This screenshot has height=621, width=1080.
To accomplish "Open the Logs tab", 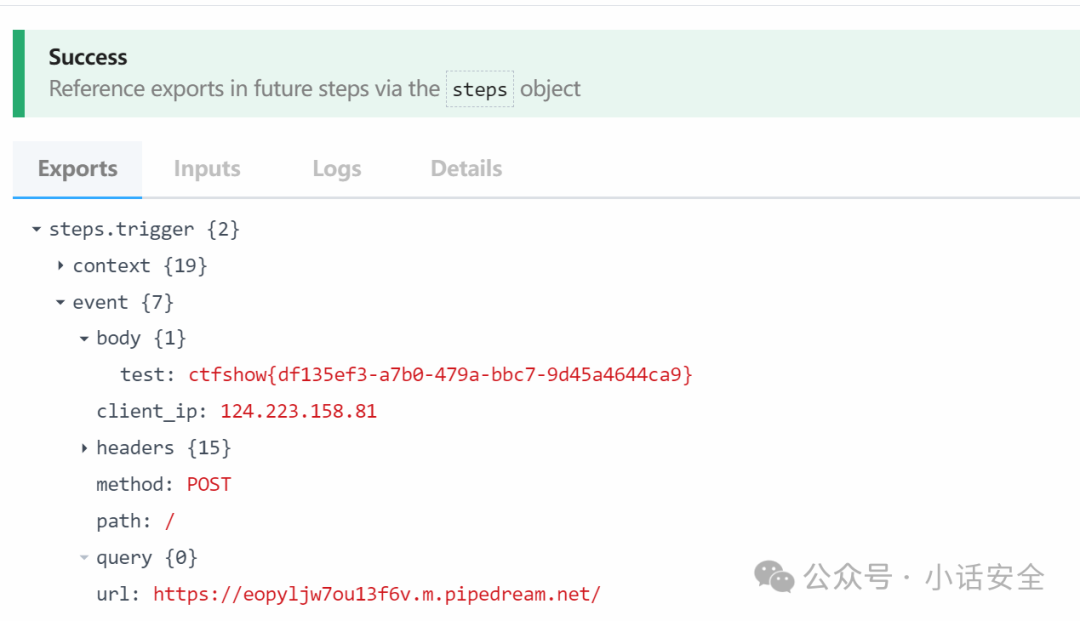I will 337,169.
